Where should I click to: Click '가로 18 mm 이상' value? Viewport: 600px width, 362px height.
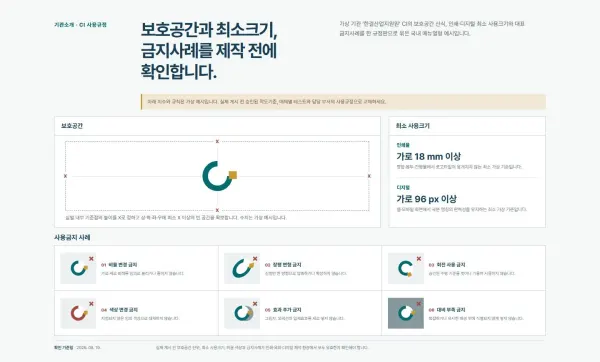429,157
